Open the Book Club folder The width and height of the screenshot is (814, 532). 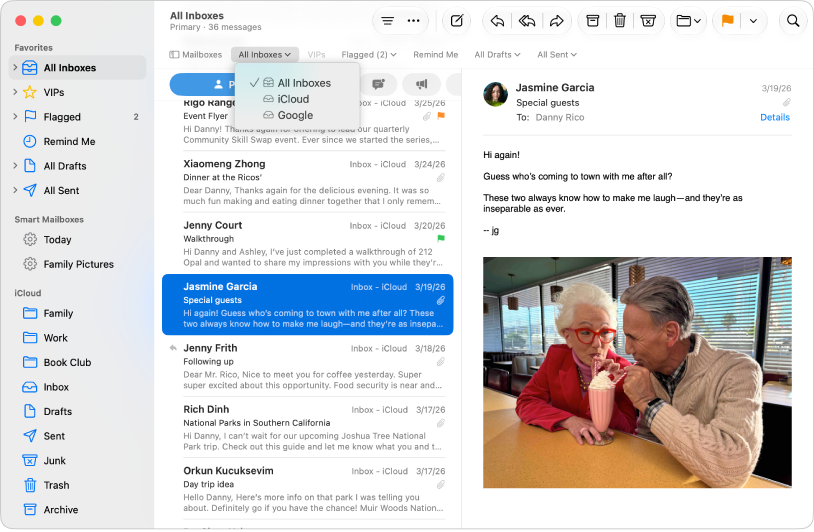78,362
